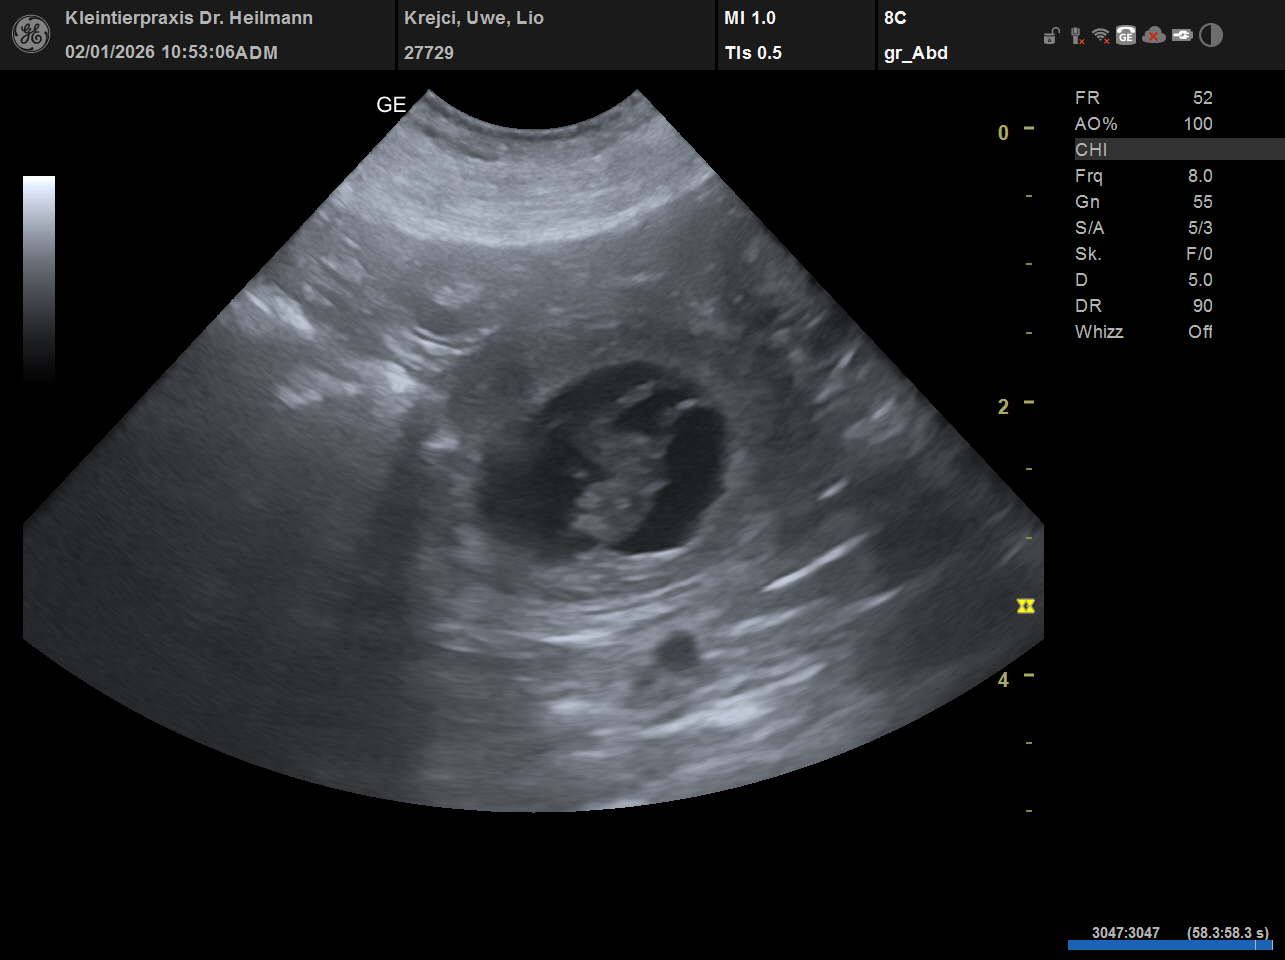The width and height of the screenshot is (1285, 960).
Task: Click the battery charging status icon
Action: [1182, 36]
